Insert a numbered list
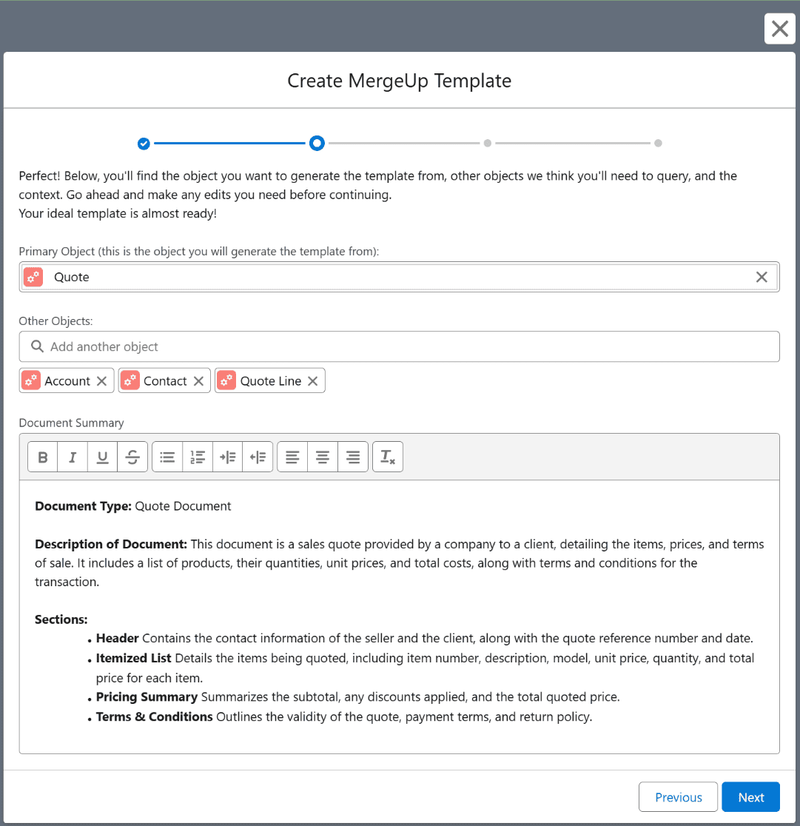 pyautogui.click(x=198, y=457)
